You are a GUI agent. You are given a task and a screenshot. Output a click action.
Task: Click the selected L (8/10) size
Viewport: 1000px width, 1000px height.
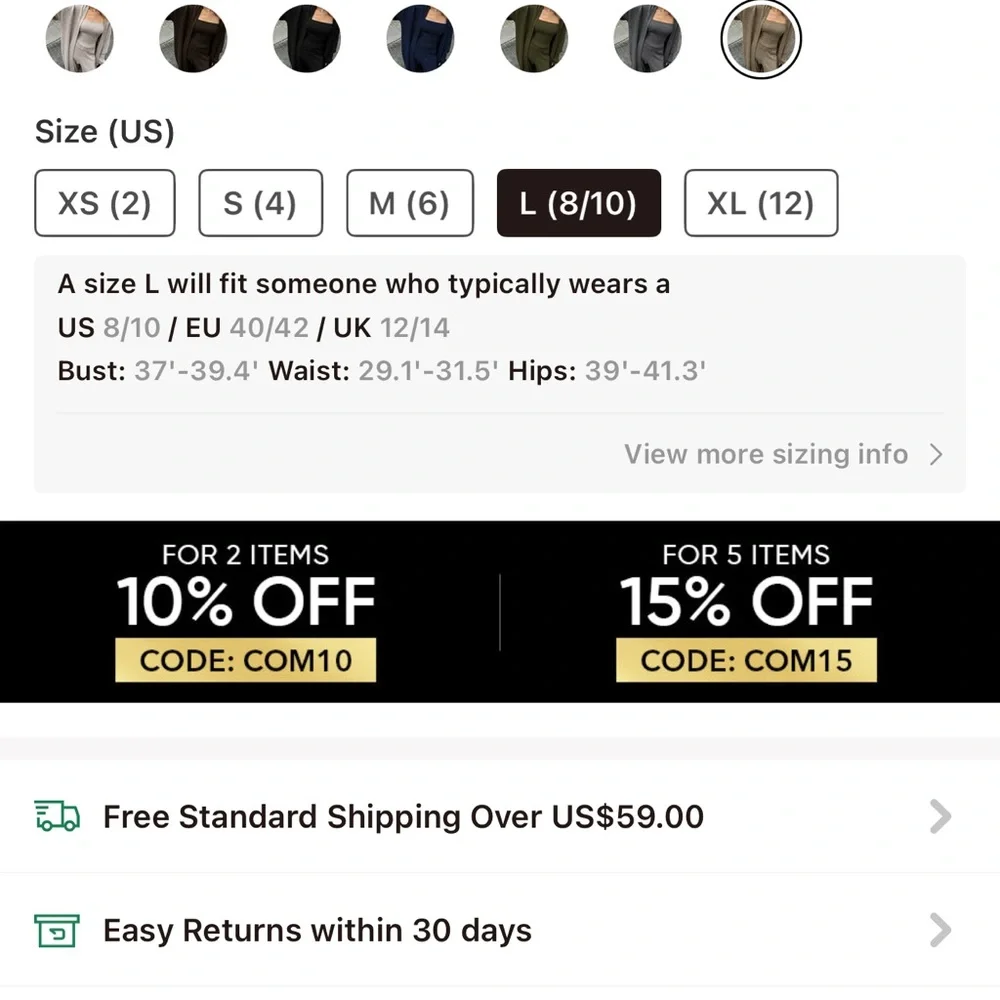pos(578,203)
